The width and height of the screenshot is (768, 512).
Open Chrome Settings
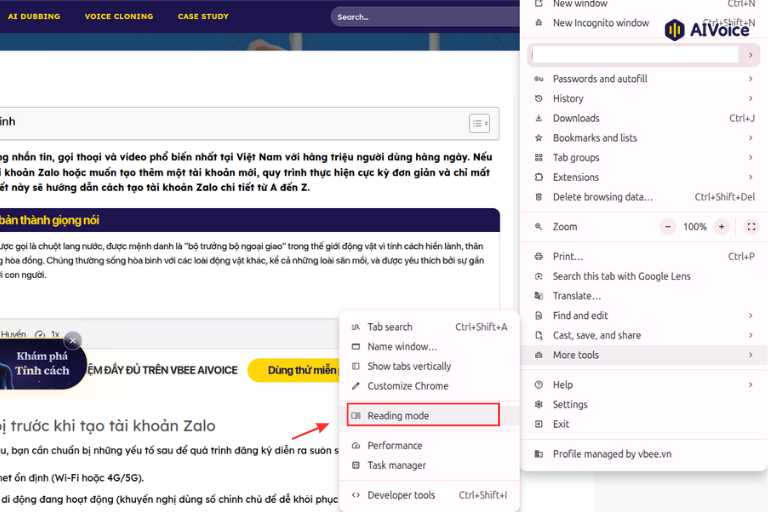(644, 404)
